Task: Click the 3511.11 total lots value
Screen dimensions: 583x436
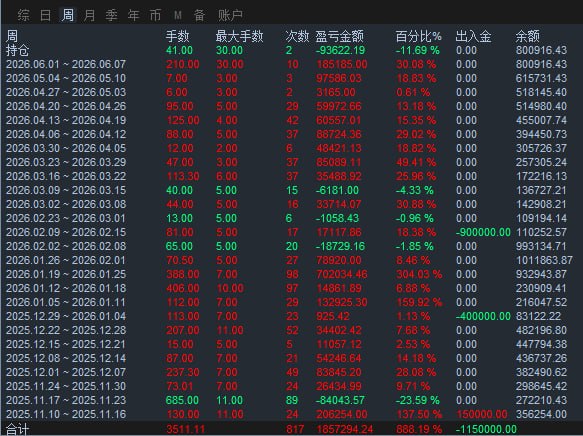Action: [186, 429]
